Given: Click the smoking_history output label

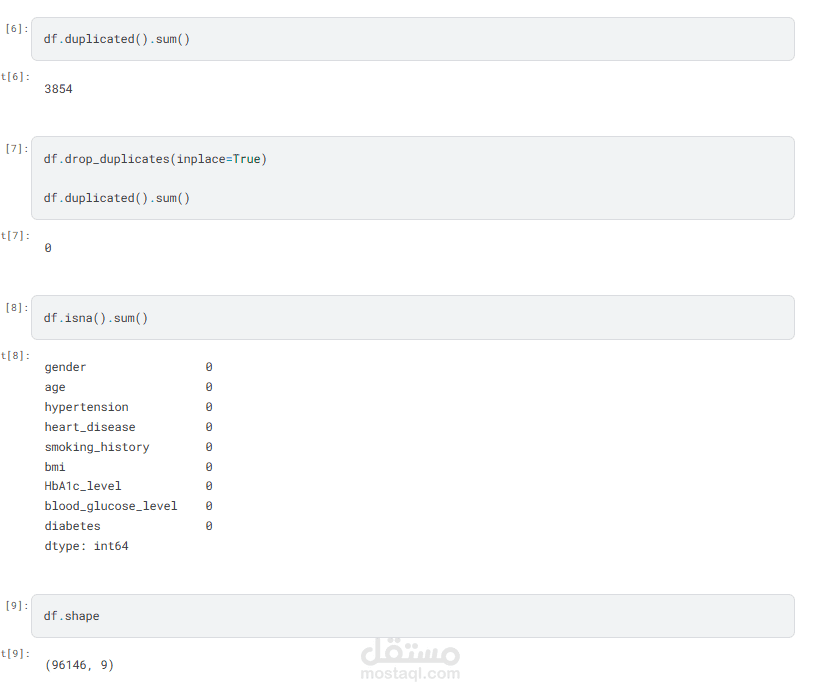Looking at the screenshot, I should pos(97,447).
